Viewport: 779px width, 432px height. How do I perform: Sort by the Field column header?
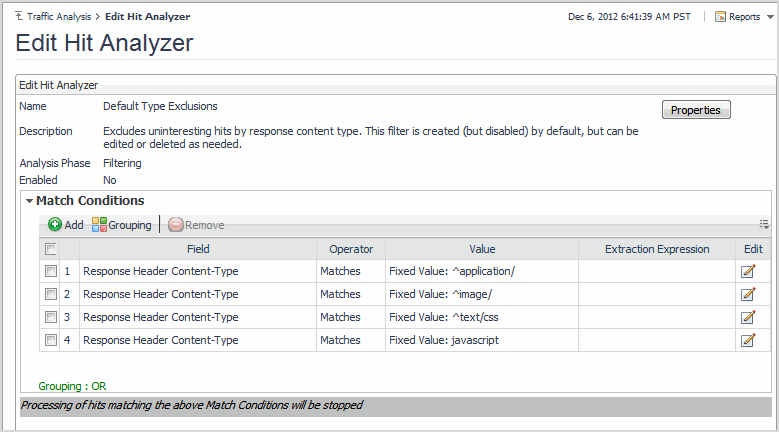pyautogui.click(x=198, y=249)
